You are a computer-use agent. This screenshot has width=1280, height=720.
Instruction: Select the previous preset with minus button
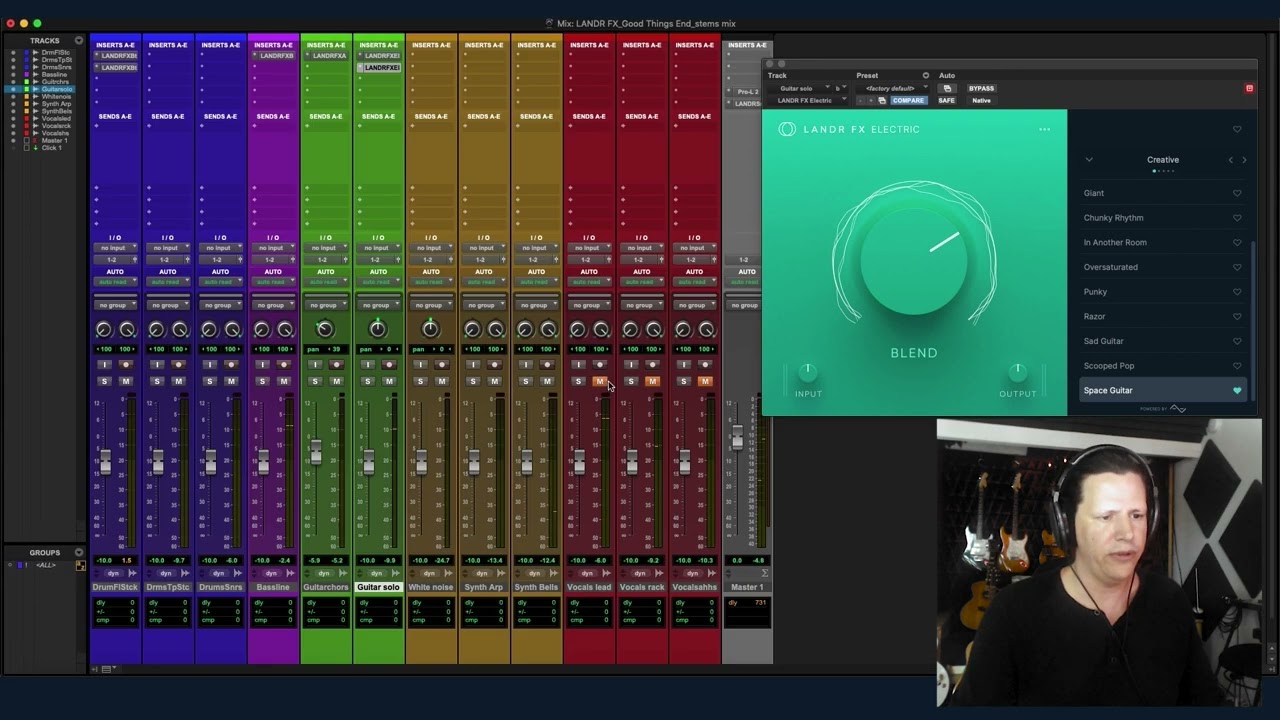pos(861,100)
